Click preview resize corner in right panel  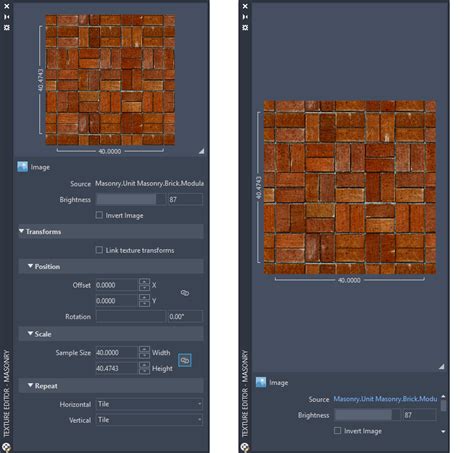[x=441, y=367]
